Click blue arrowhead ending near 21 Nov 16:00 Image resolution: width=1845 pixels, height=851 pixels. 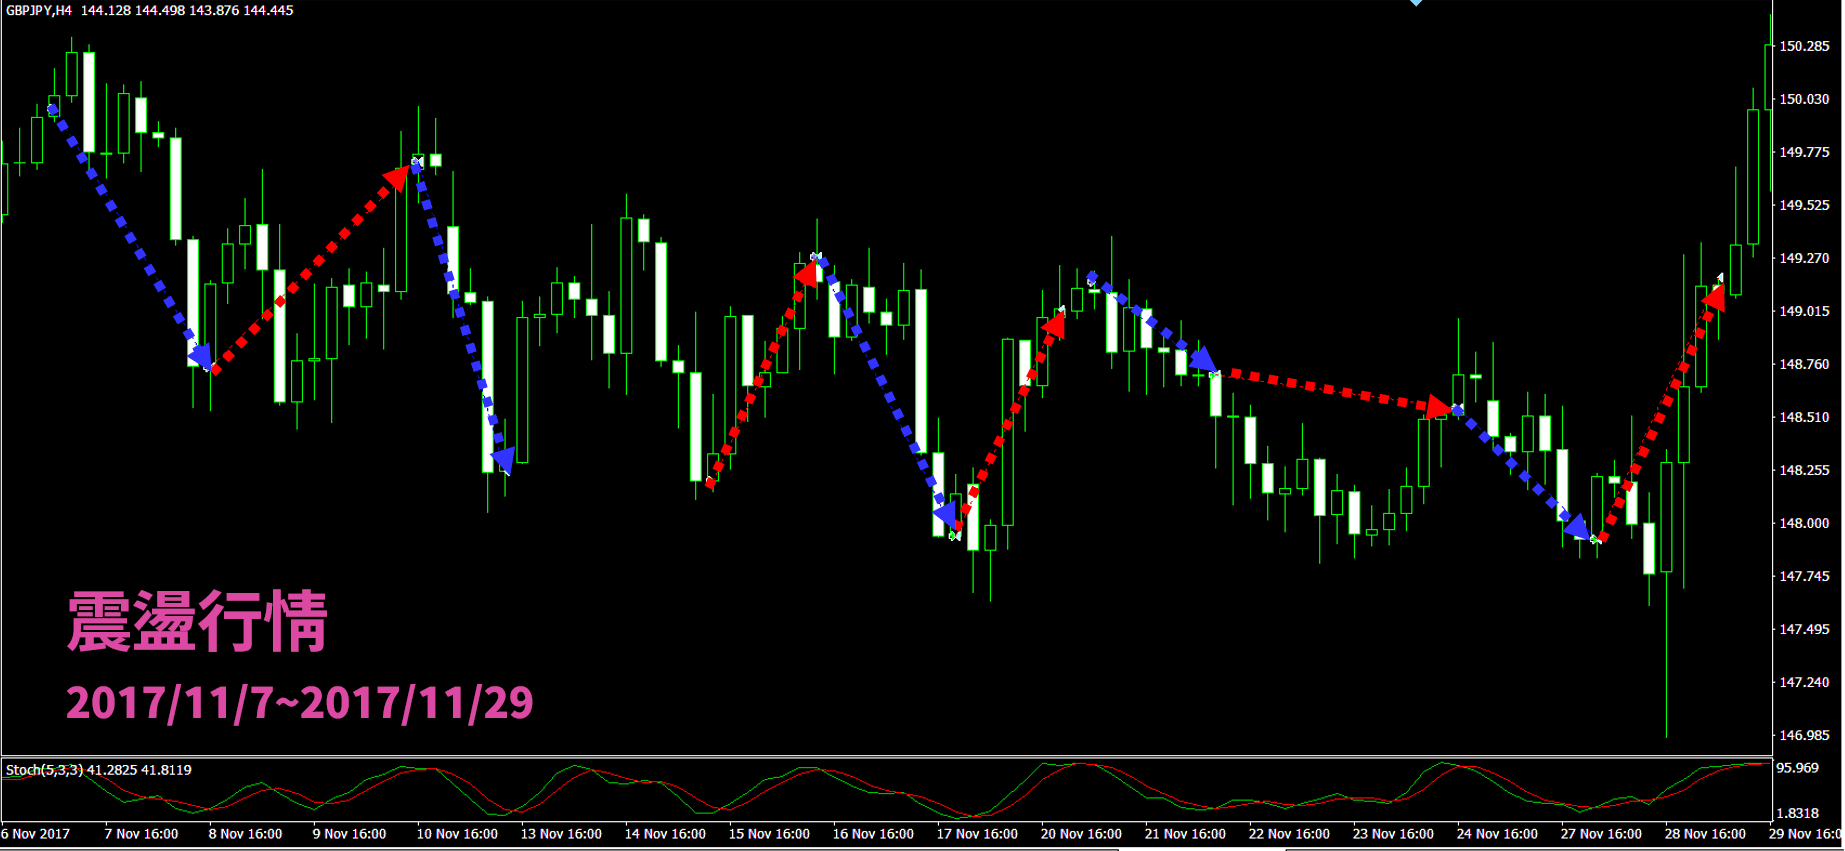click(x=1203, y=360)
